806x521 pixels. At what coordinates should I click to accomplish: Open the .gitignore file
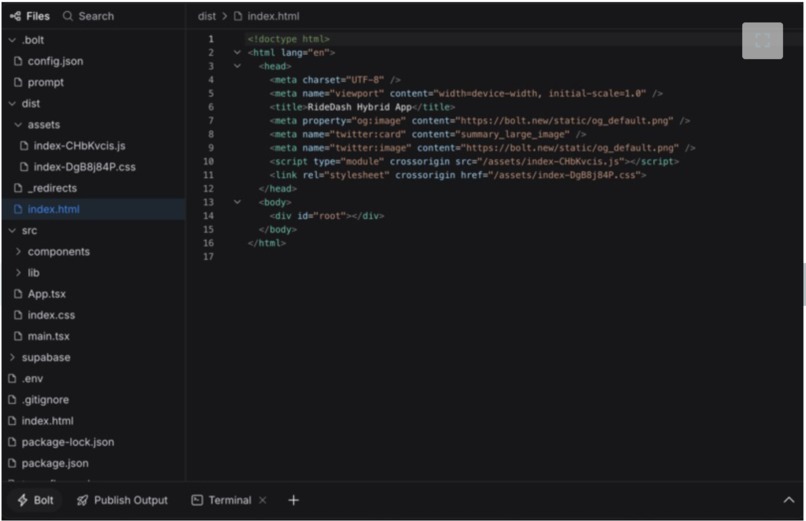coord(45,400)
